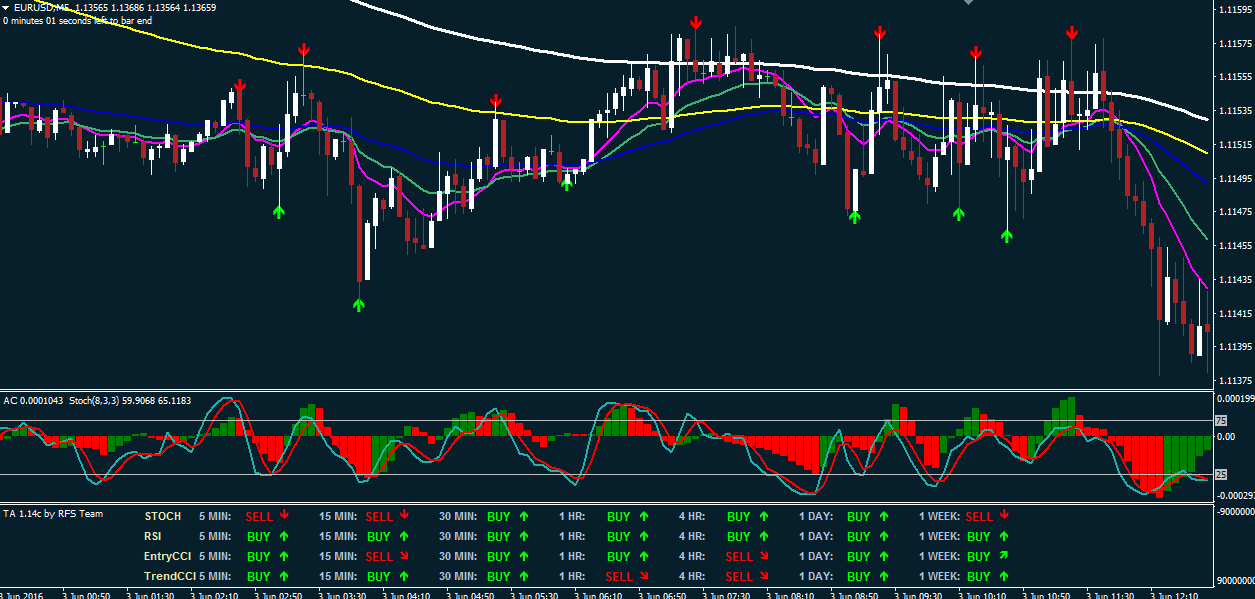
Task: Click red arrow beside STOCH 5 MIN SELL
Action: tap(284, 515)
